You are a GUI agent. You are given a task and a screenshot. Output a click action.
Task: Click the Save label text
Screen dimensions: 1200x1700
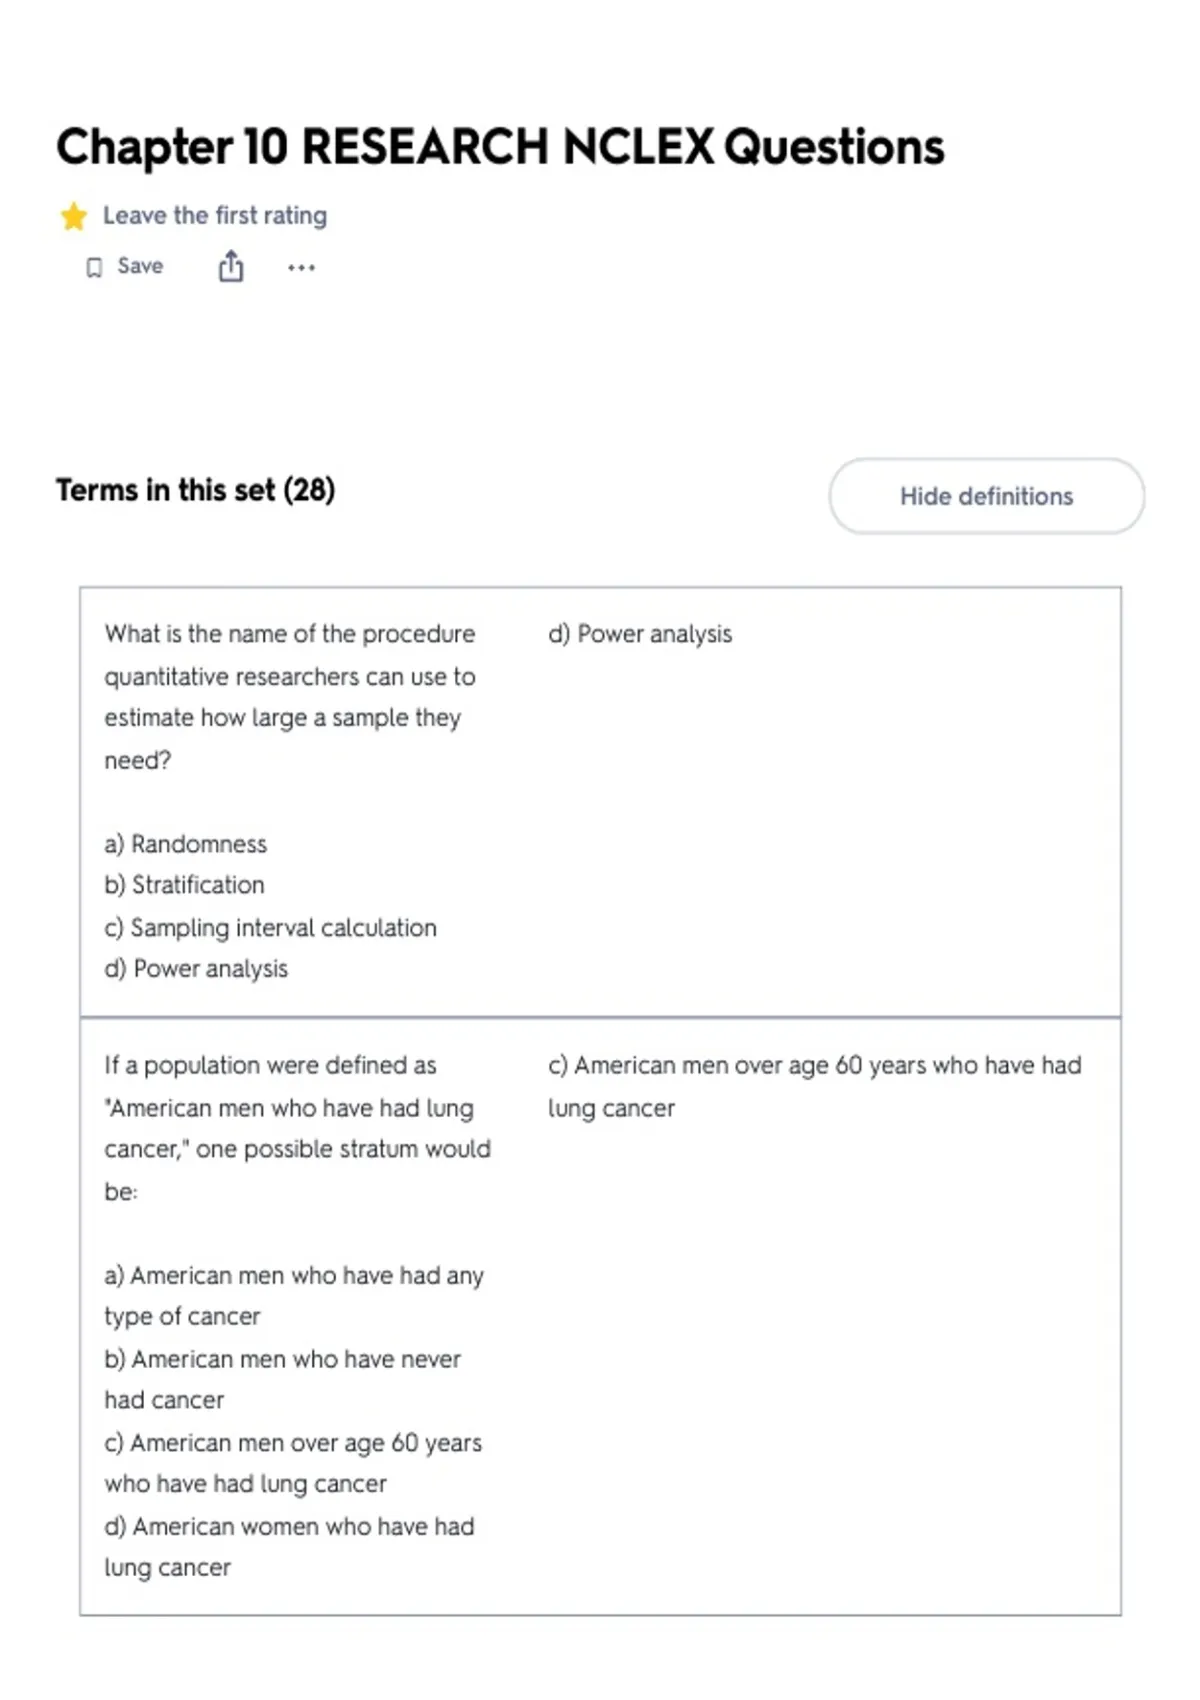point(140,266)
